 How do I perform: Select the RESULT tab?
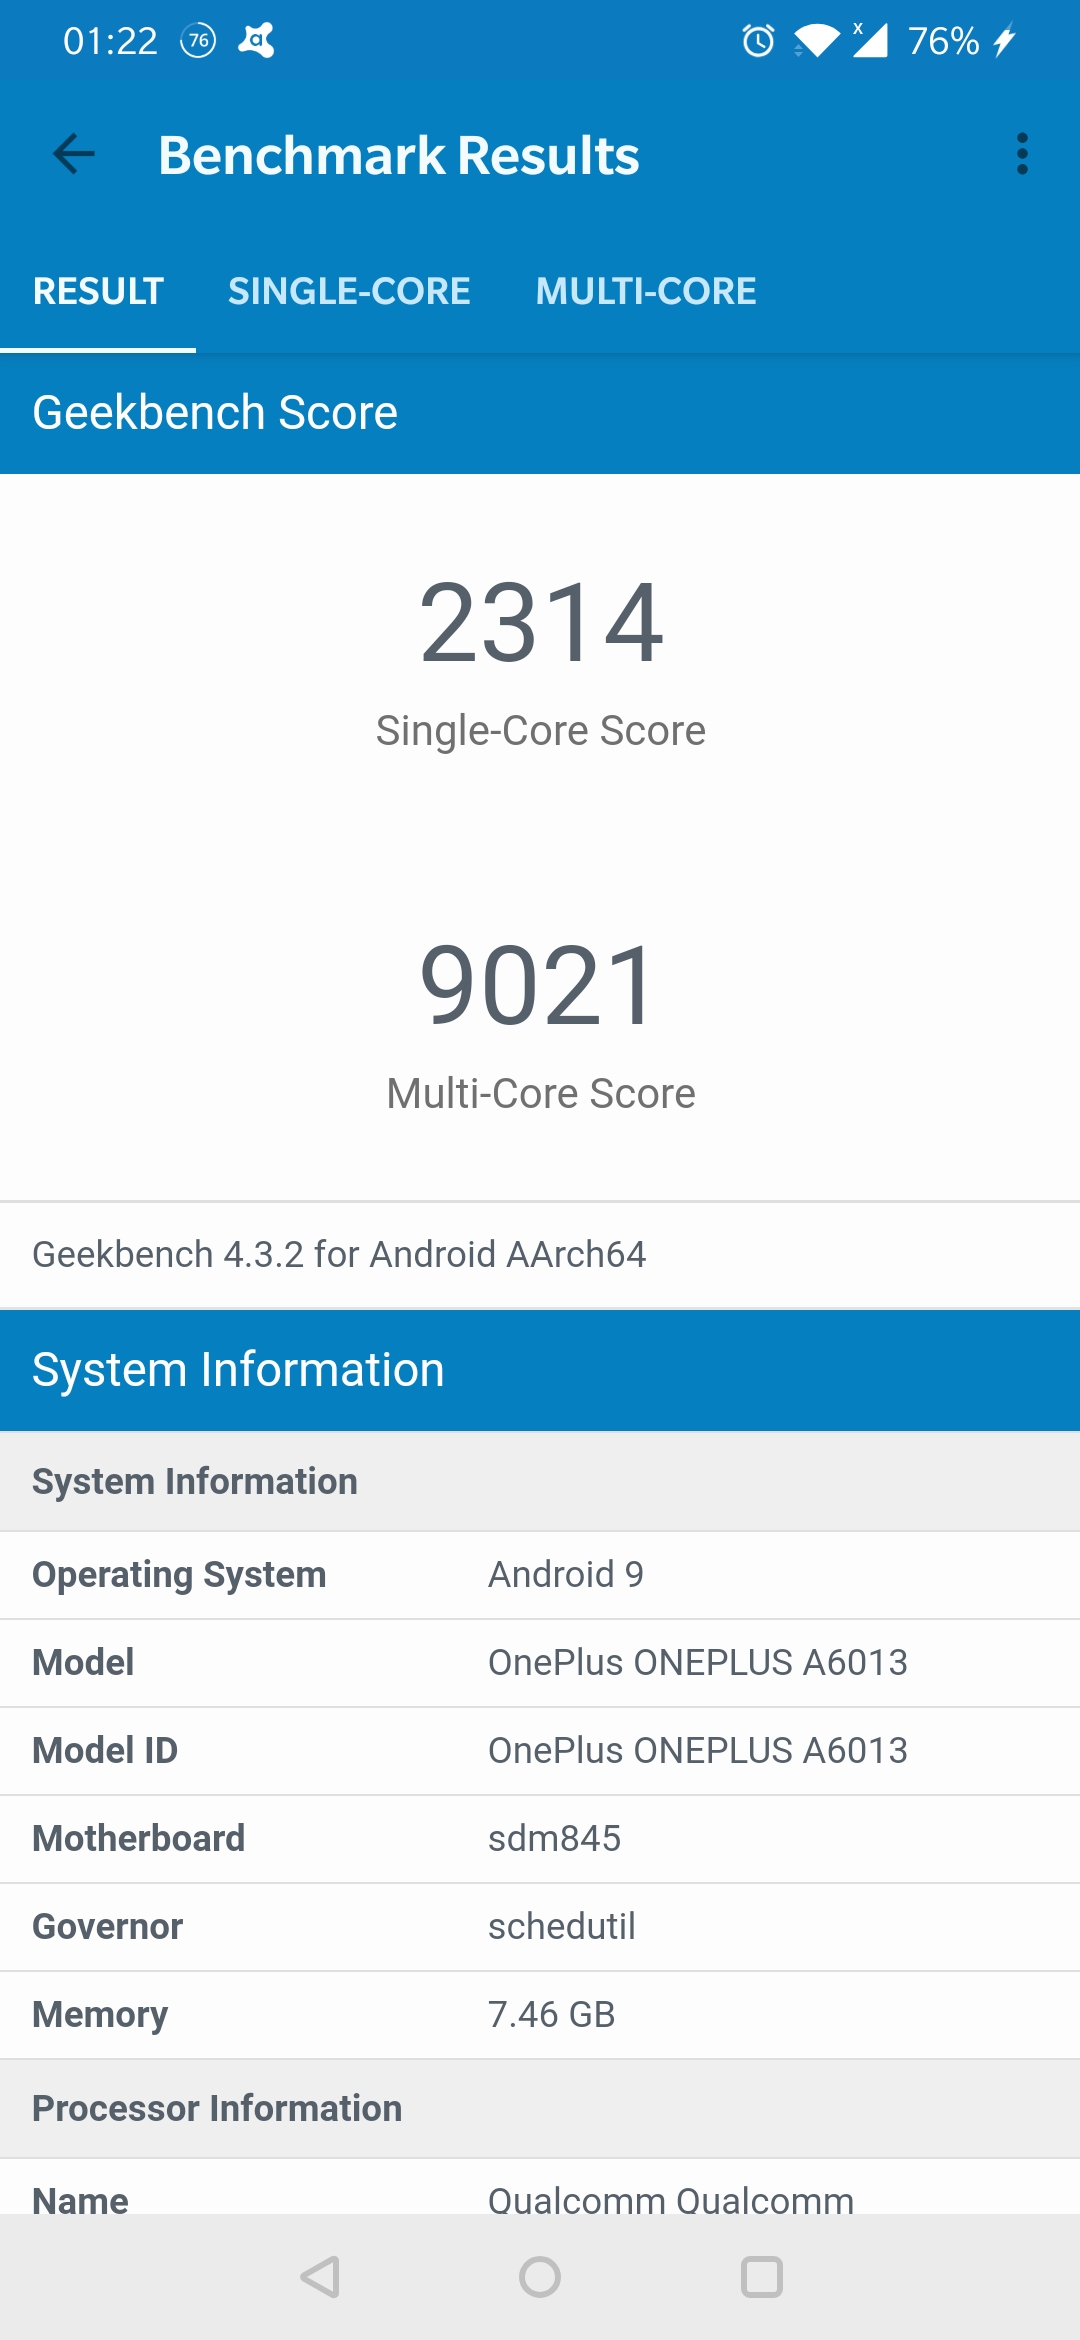coord(98,291)
